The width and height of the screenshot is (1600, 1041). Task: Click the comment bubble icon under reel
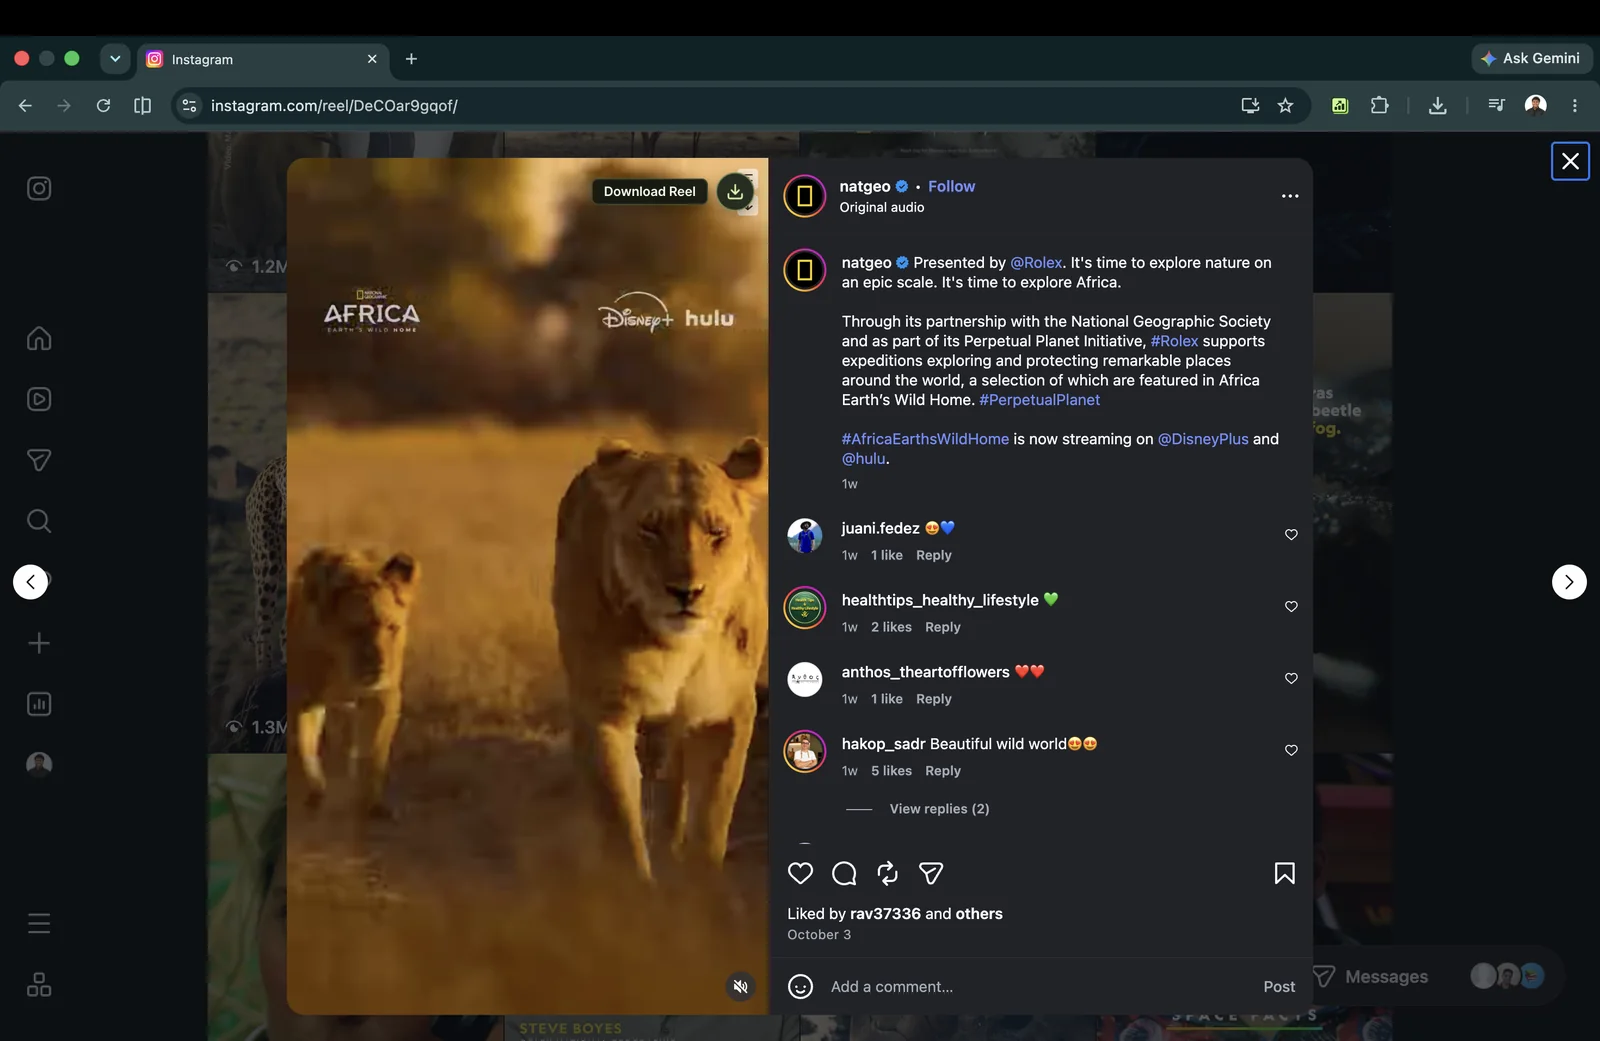844,873
